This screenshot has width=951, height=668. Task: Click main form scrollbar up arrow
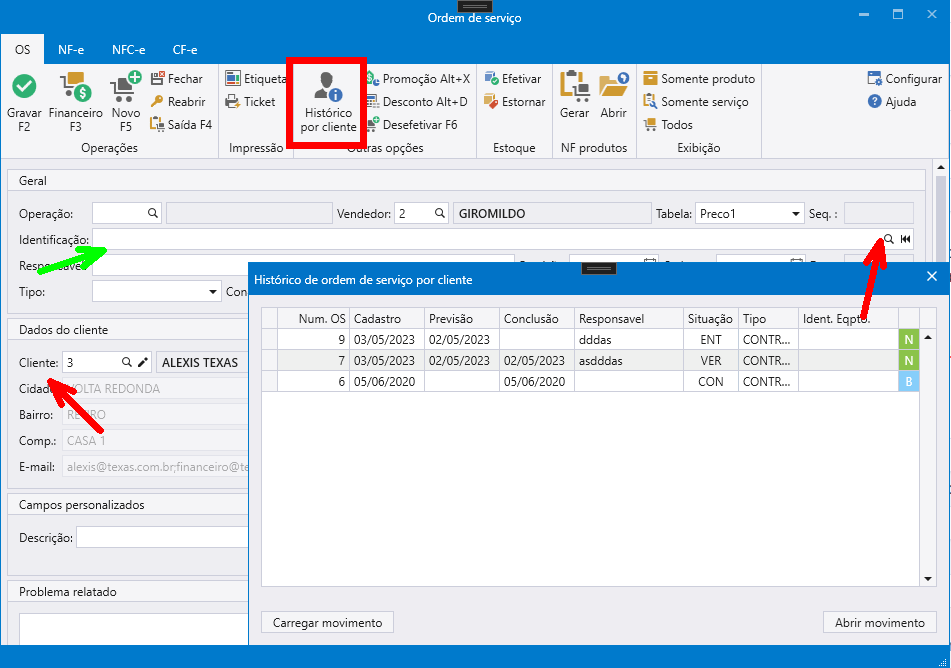941,167
